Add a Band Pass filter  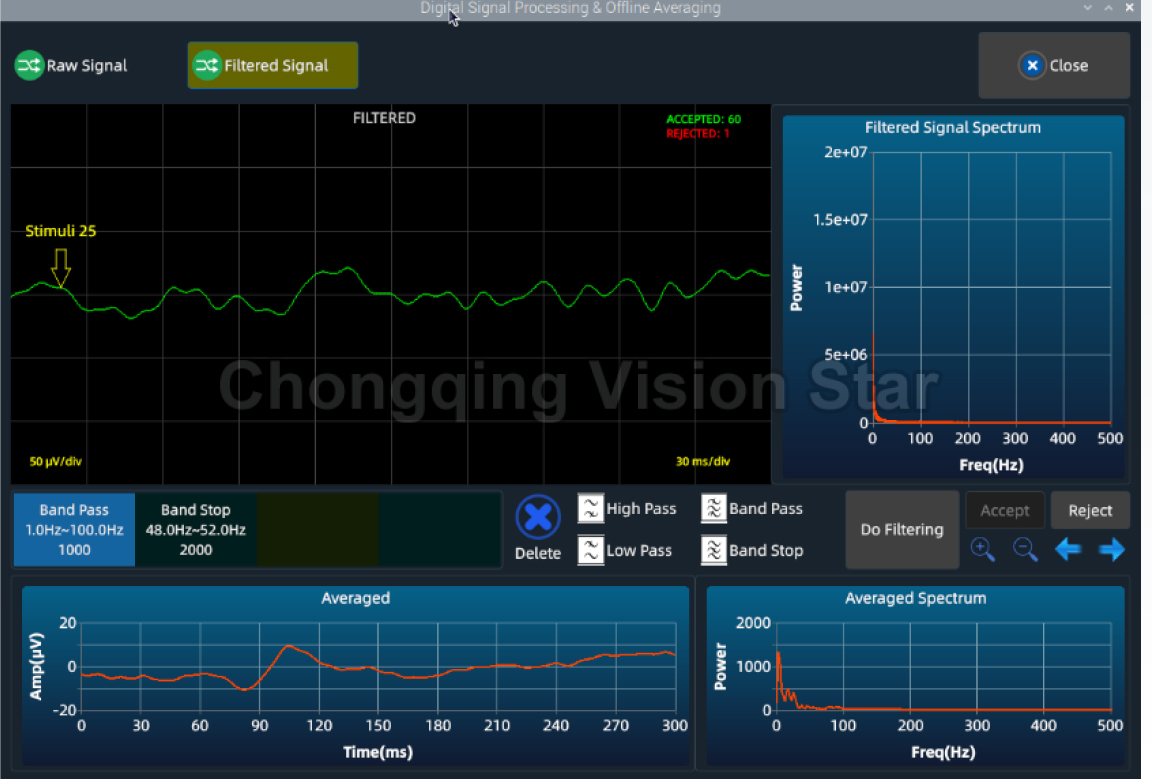coord(752,508)
